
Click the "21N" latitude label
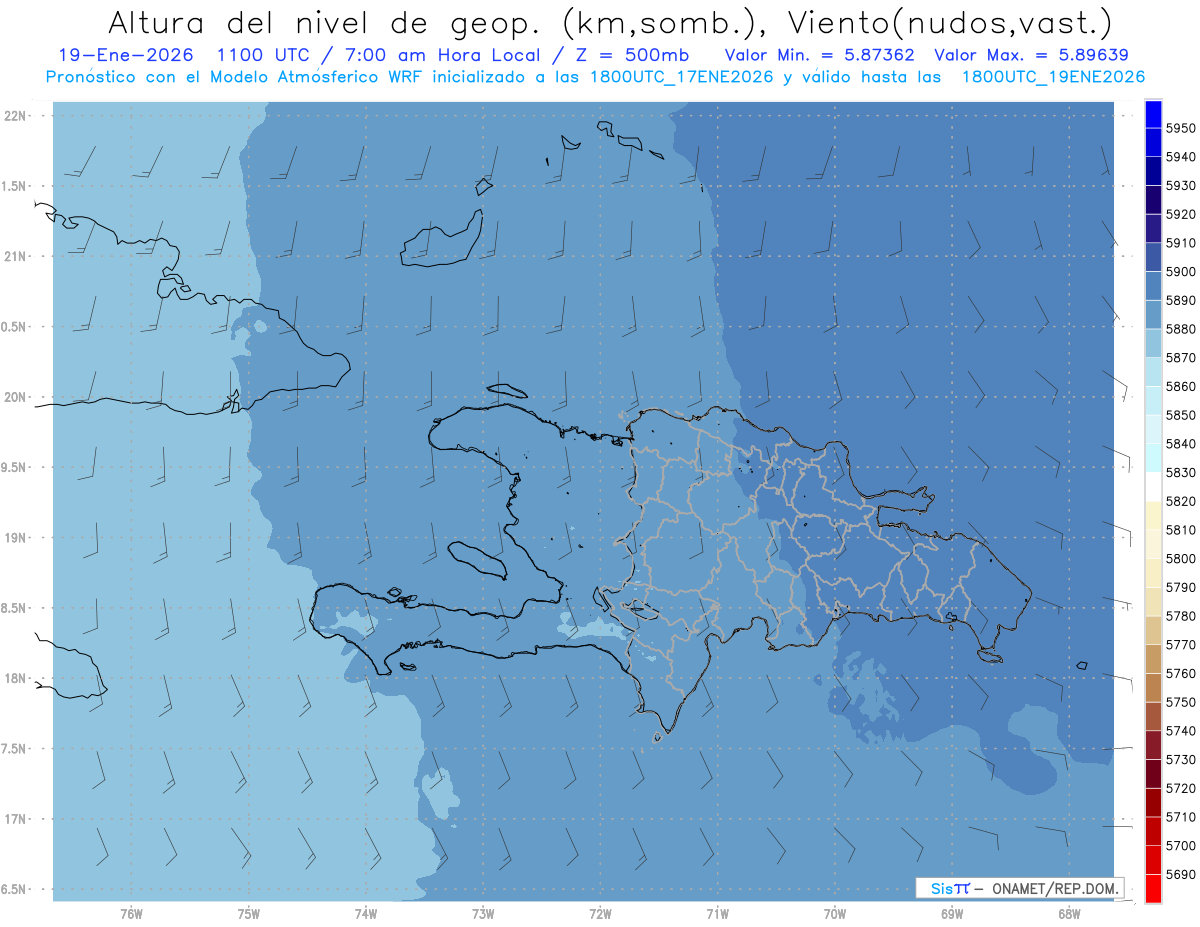click(x=16, y=257)
